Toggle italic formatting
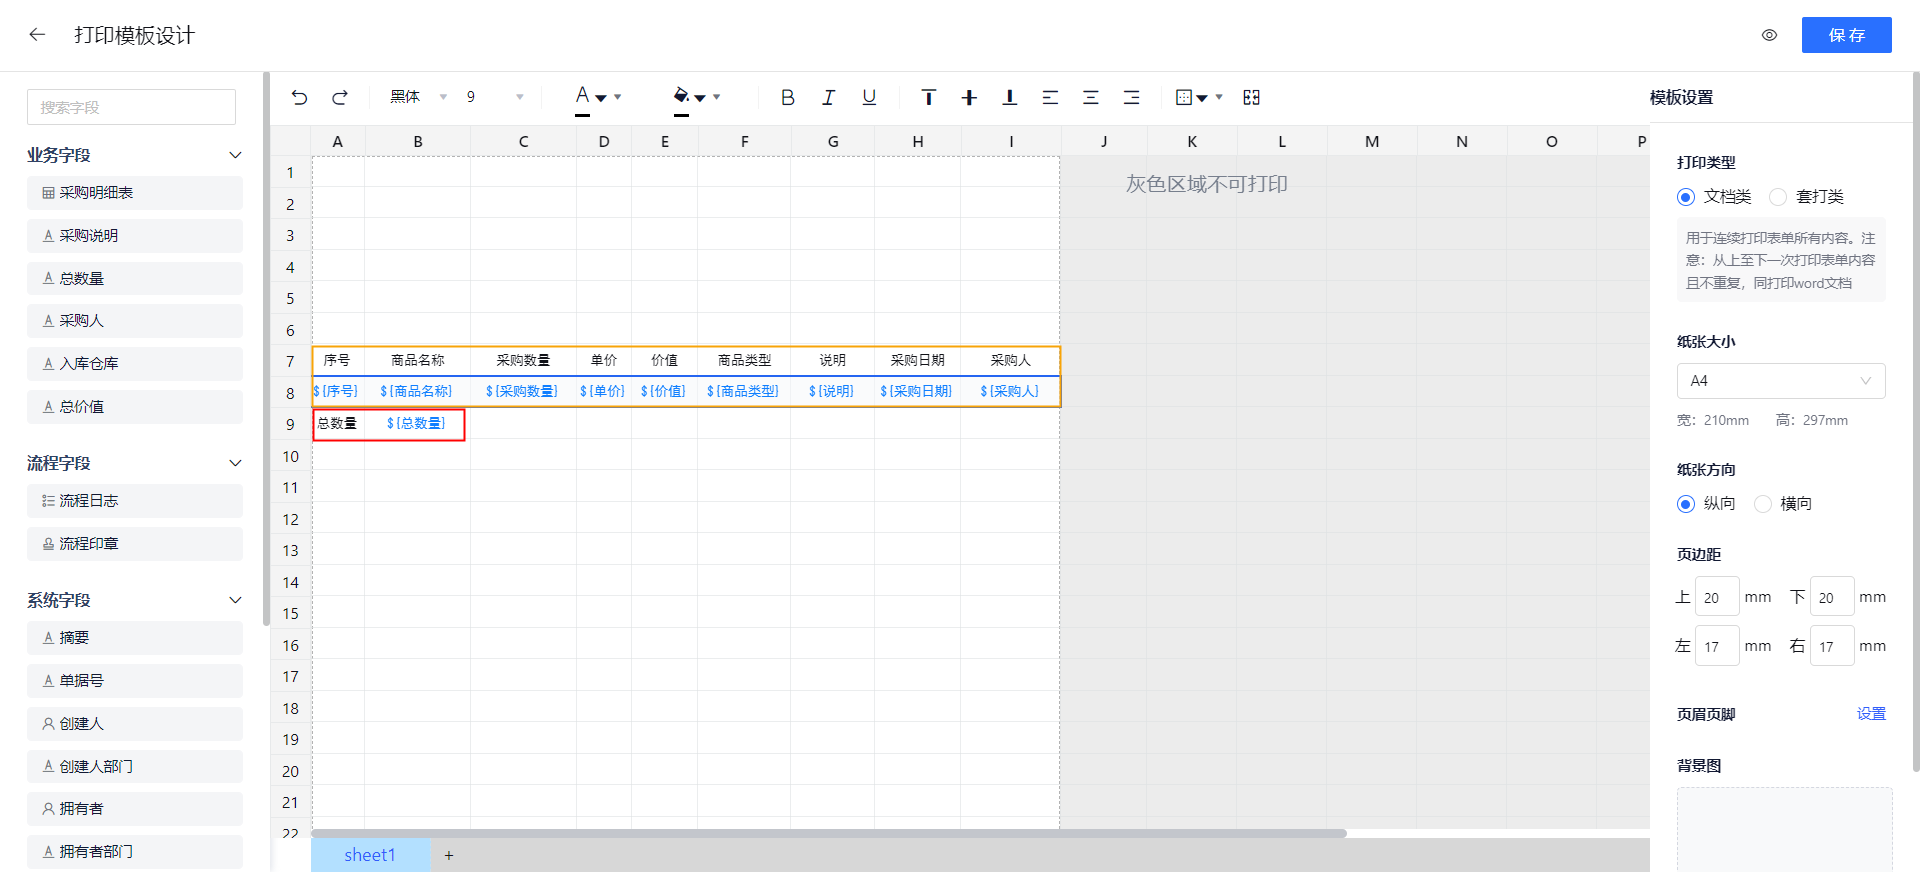The width and height of the screenshot is (1920, 872). click(x=828, y=97)
